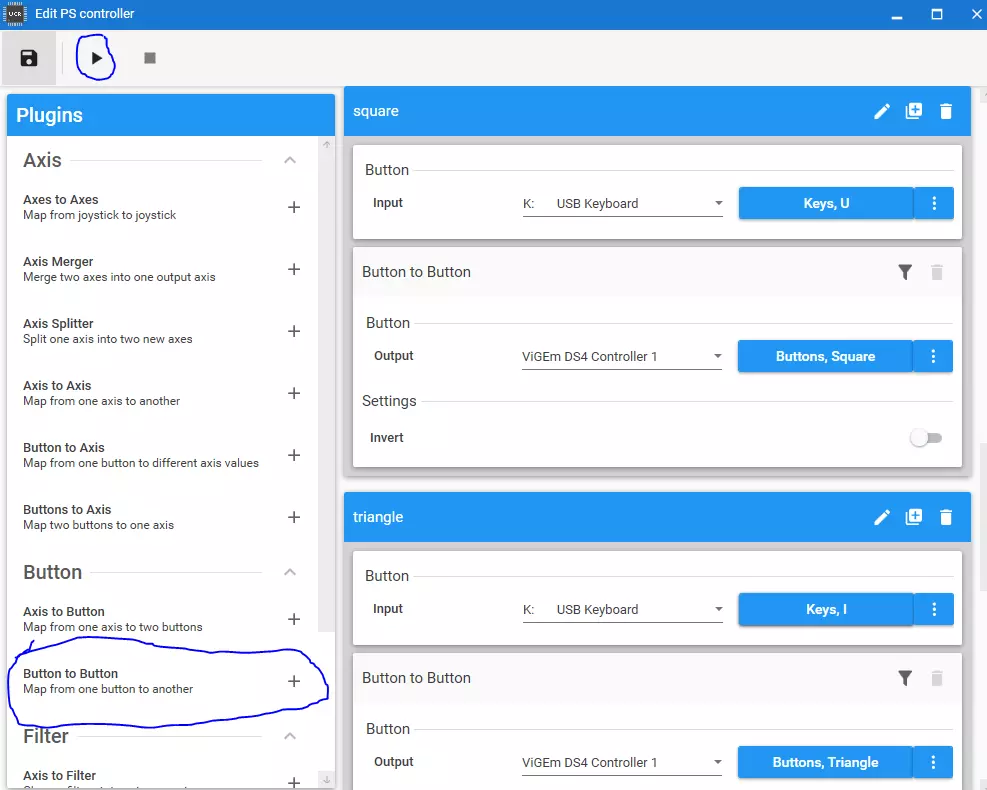Viewport: 987px width, 790px height.
Task: Open triangle's USB Keyboard input device dropdown
Action: (623, 609)
